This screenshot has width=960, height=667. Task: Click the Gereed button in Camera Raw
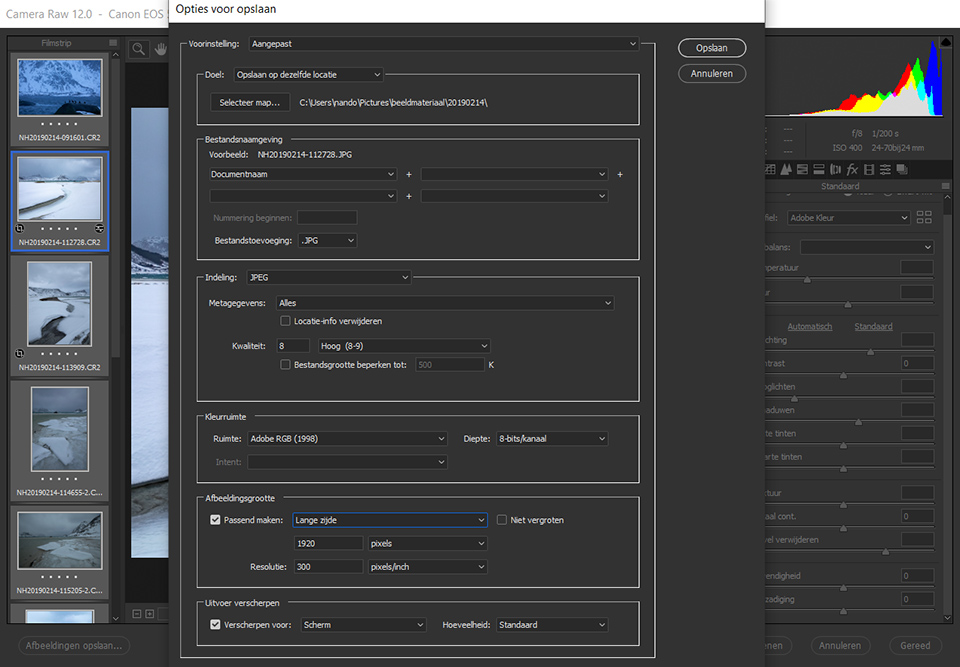915,645
